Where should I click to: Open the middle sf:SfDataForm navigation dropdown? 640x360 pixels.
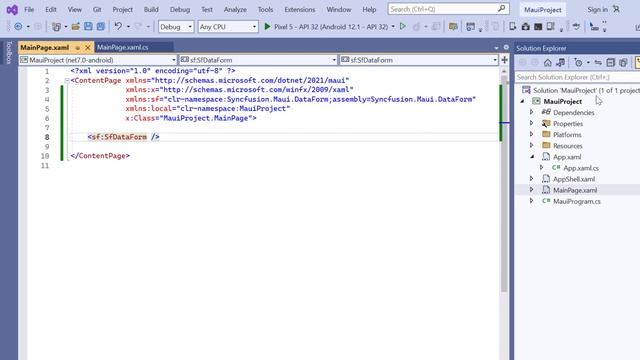258,60
